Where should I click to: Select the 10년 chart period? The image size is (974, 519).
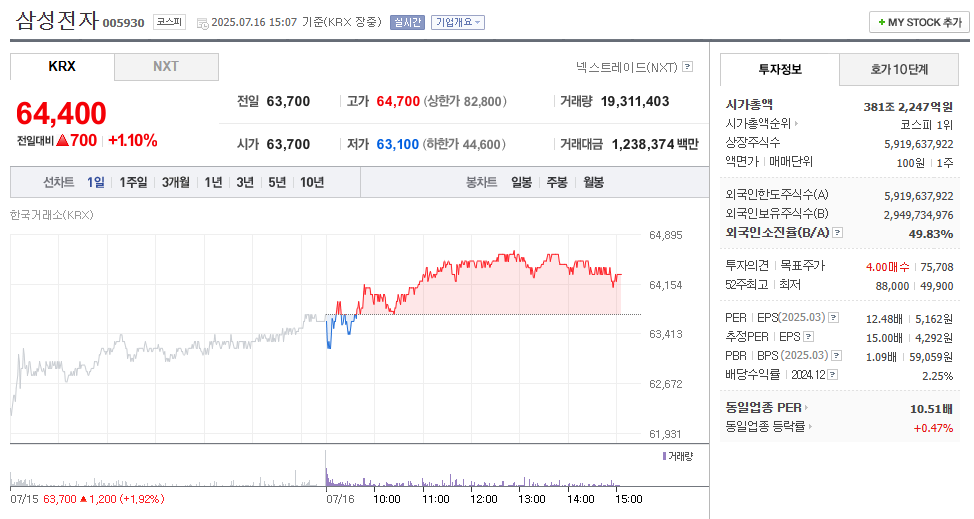[312, 183]
